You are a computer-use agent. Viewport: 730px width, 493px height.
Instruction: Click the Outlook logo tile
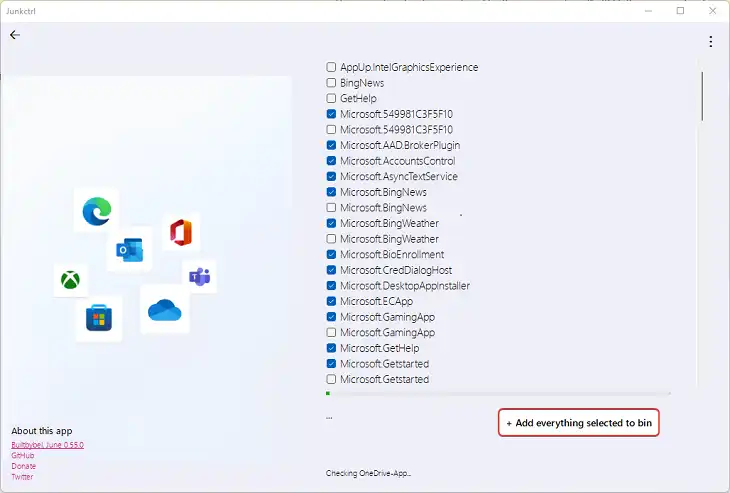click(x=129, y=250)
